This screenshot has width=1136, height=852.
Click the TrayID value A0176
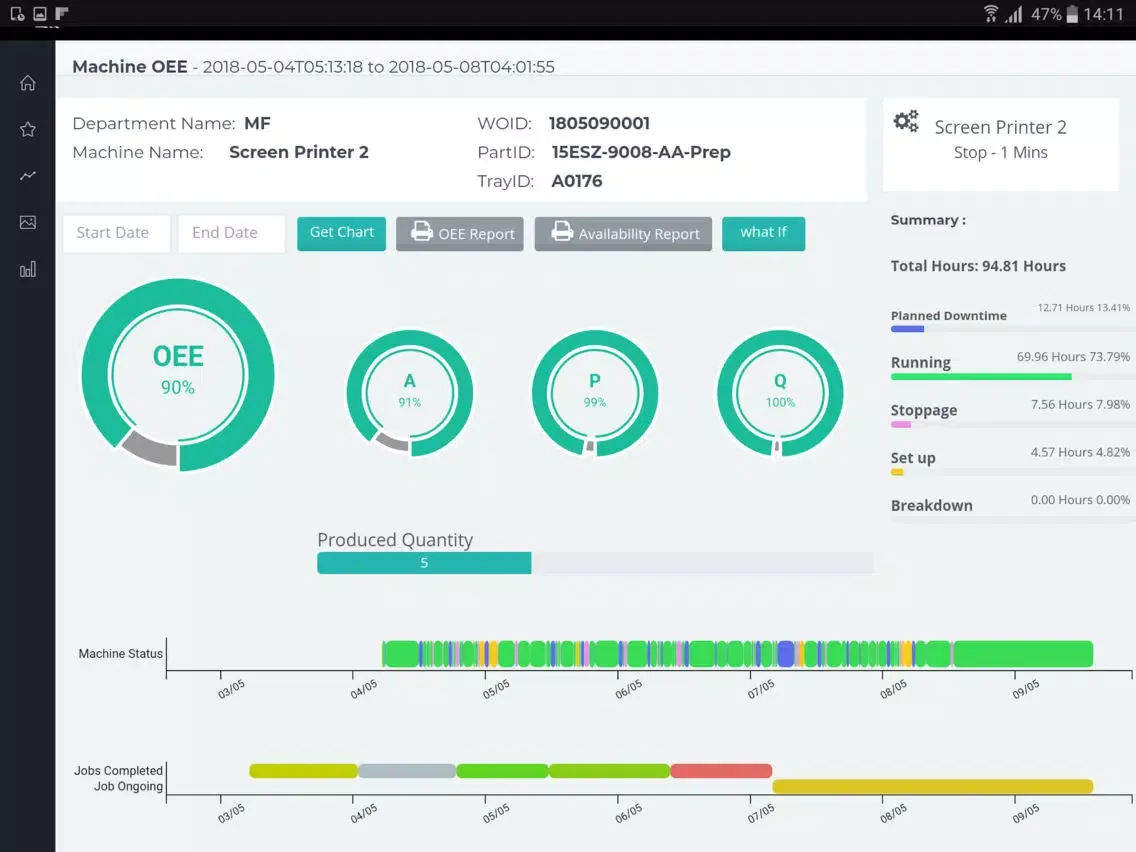point(577,181)
